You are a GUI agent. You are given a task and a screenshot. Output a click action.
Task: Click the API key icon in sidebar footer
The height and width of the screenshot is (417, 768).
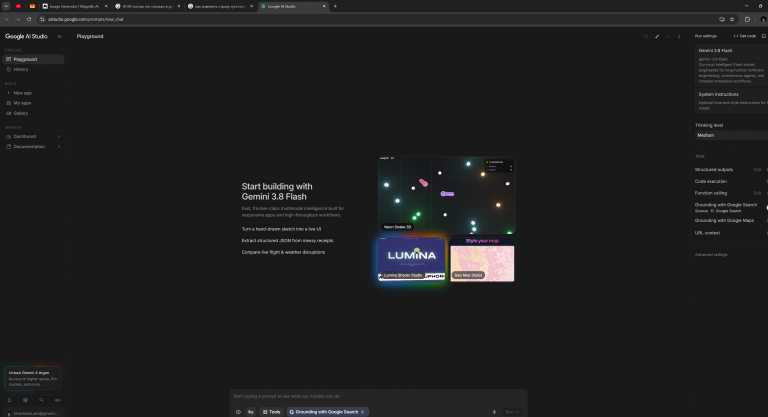(57, 400)
